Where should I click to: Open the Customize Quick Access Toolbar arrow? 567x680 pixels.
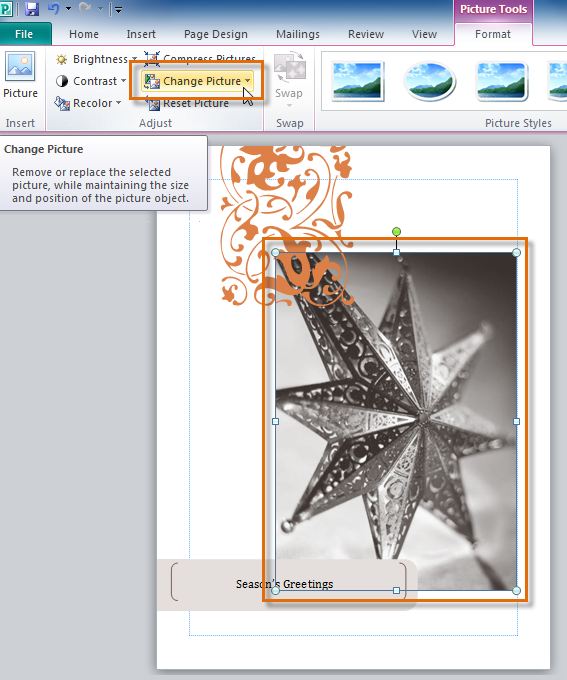tap(118, 9)
